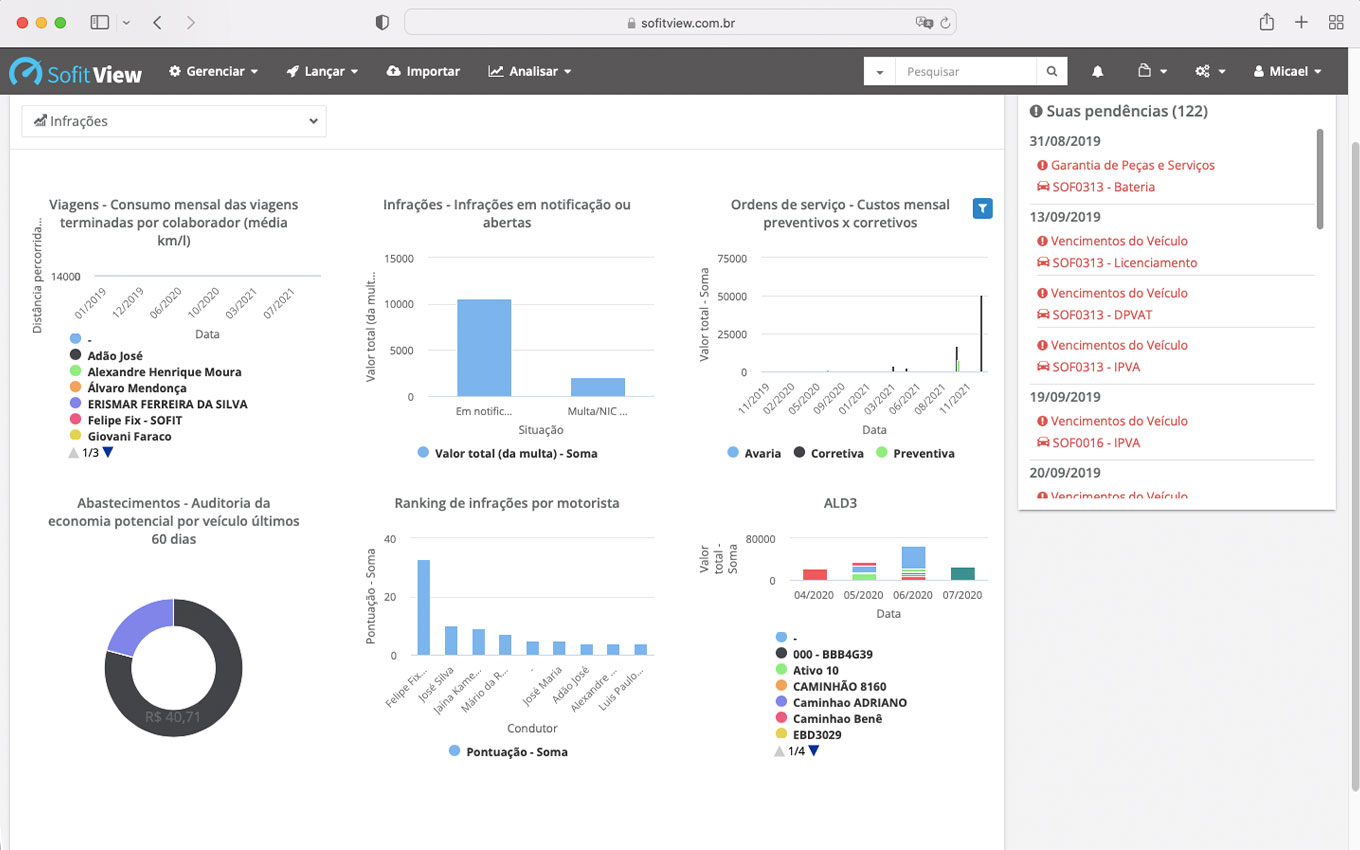The width and height of the screenshot is (1360, 850).
Task: Click the Sofit View logo
Action: tap(76, 72)
